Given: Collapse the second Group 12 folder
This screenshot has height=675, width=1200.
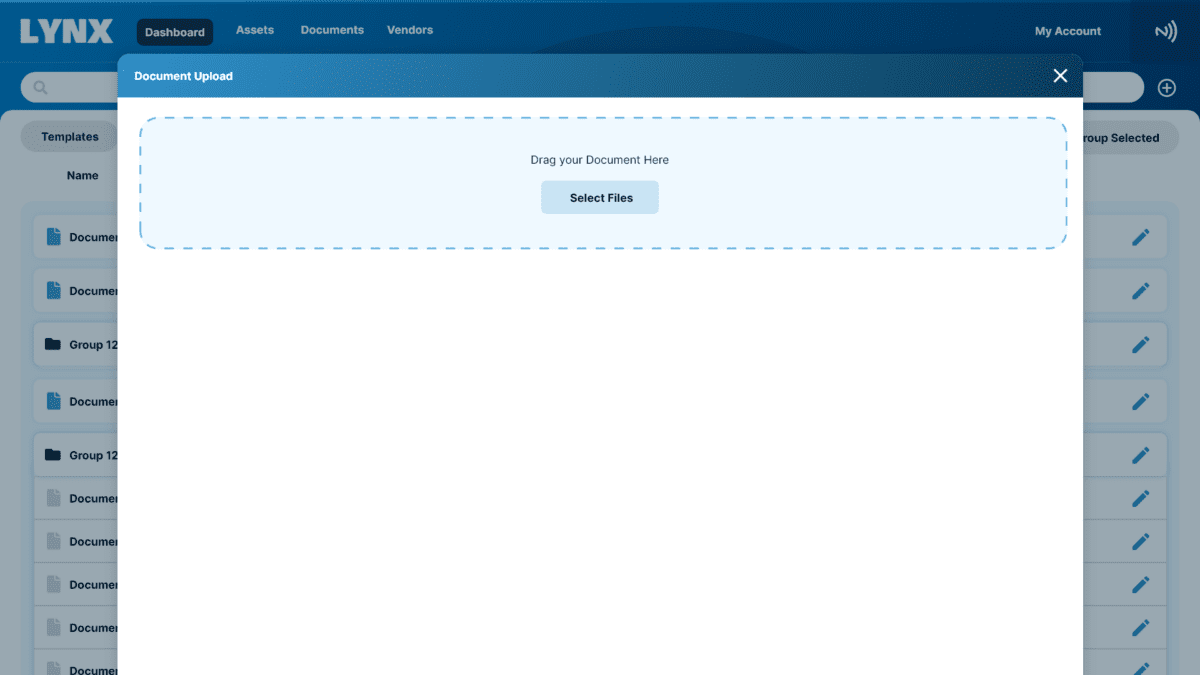Looking at the screenshot, I should 53,455.
